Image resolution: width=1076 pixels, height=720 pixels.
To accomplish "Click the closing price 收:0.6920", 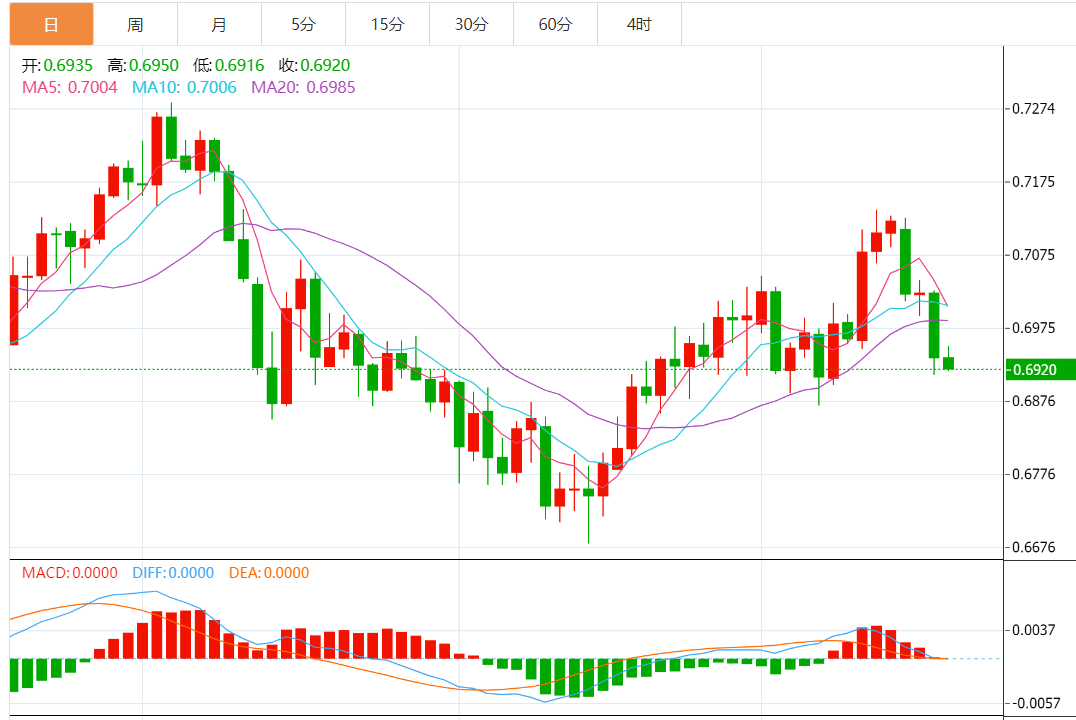I will pyautogui.click(x=314, y=65).
